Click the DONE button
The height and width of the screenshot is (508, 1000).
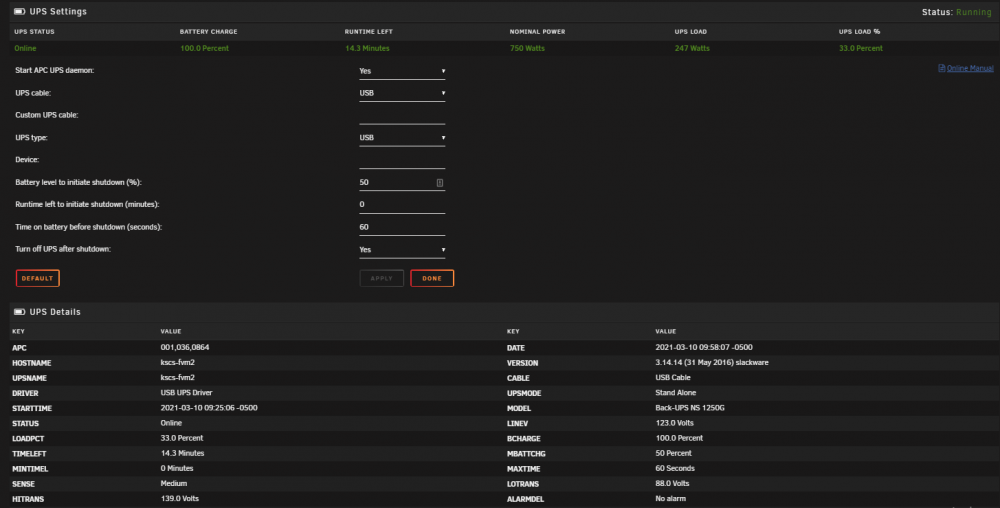point(432,278)
